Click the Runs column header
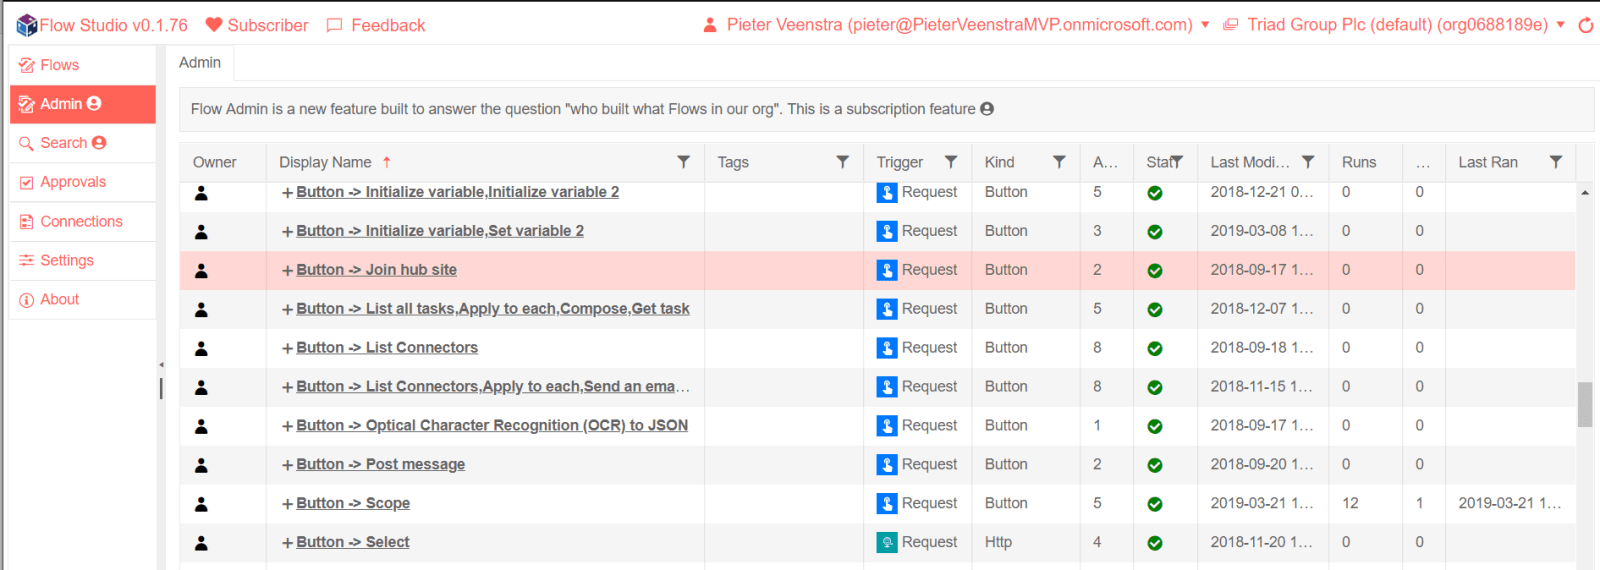The height and width of the screenshot is (570, 1600). 1359,162
